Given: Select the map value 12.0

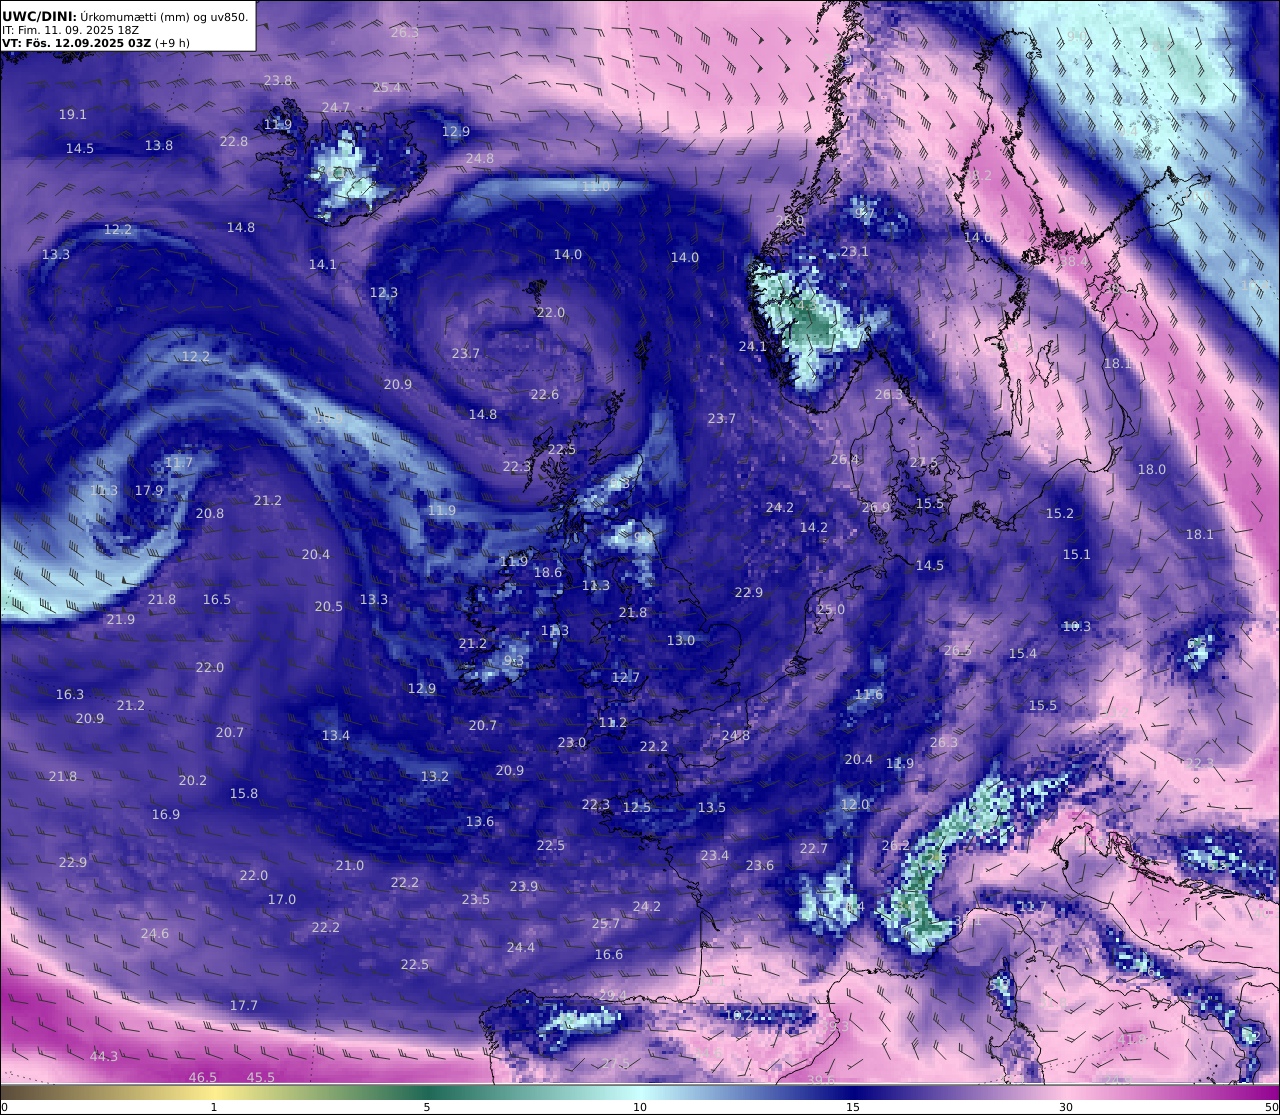Looking at the screenshot, I should click(854, 805).
